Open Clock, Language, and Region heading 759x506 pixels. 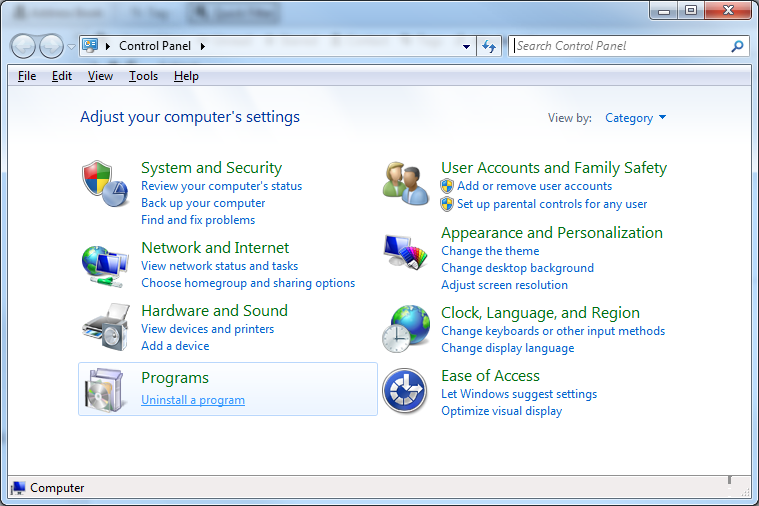pos(540,313)
